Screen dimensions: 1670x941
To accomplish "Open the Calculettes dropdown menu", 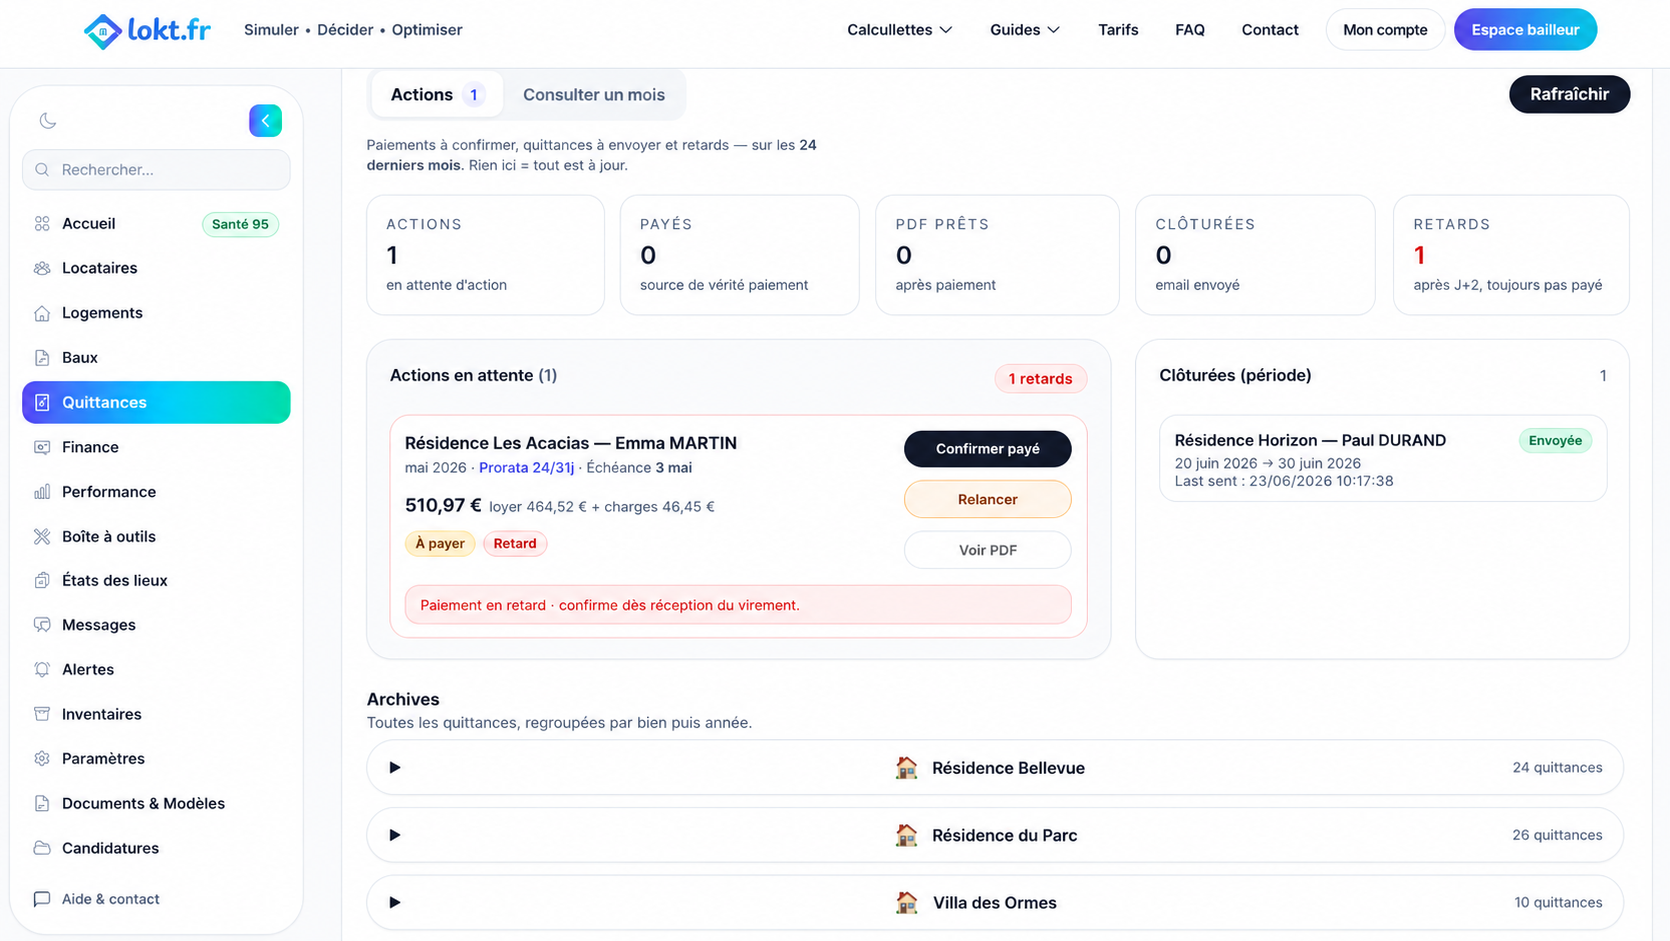I will tap(899, 30).
